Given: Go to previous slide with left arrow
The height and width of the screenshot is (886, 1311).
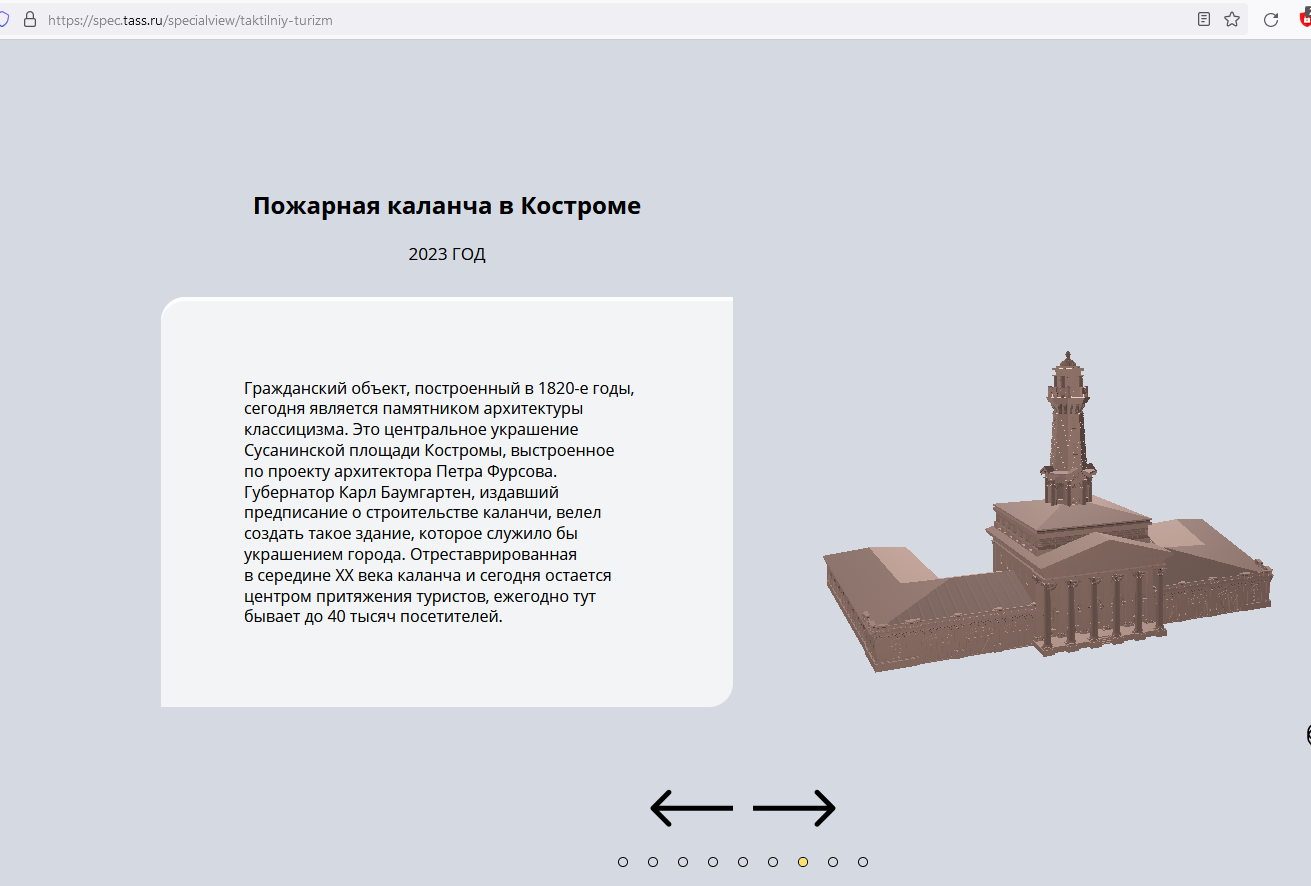Looking at the screenshot, I should (691, 808).
